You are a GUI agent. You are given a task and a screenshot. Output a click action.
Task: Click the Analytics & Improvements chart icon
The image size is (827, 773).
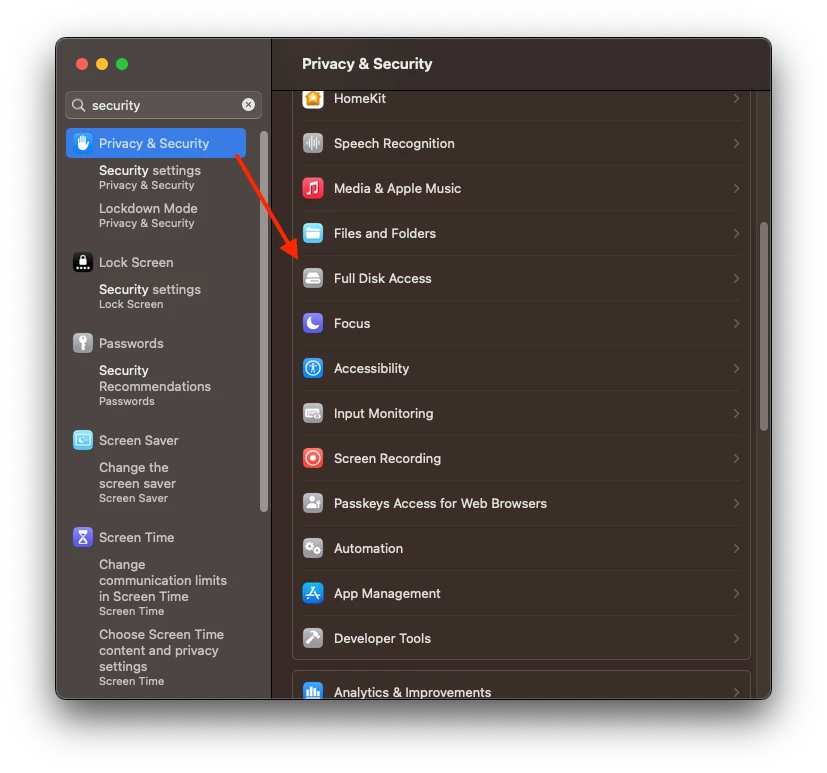click(313, 691)
